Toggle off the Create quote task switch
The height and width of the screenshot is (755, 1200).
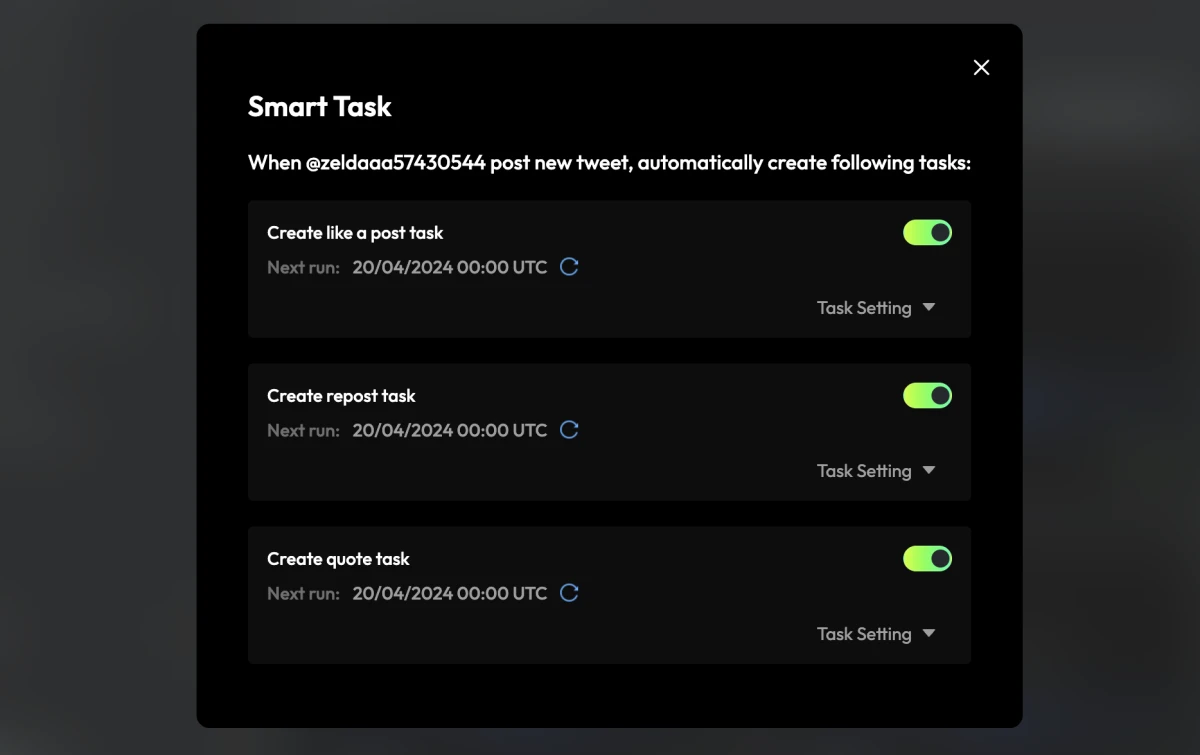point(927,559)
